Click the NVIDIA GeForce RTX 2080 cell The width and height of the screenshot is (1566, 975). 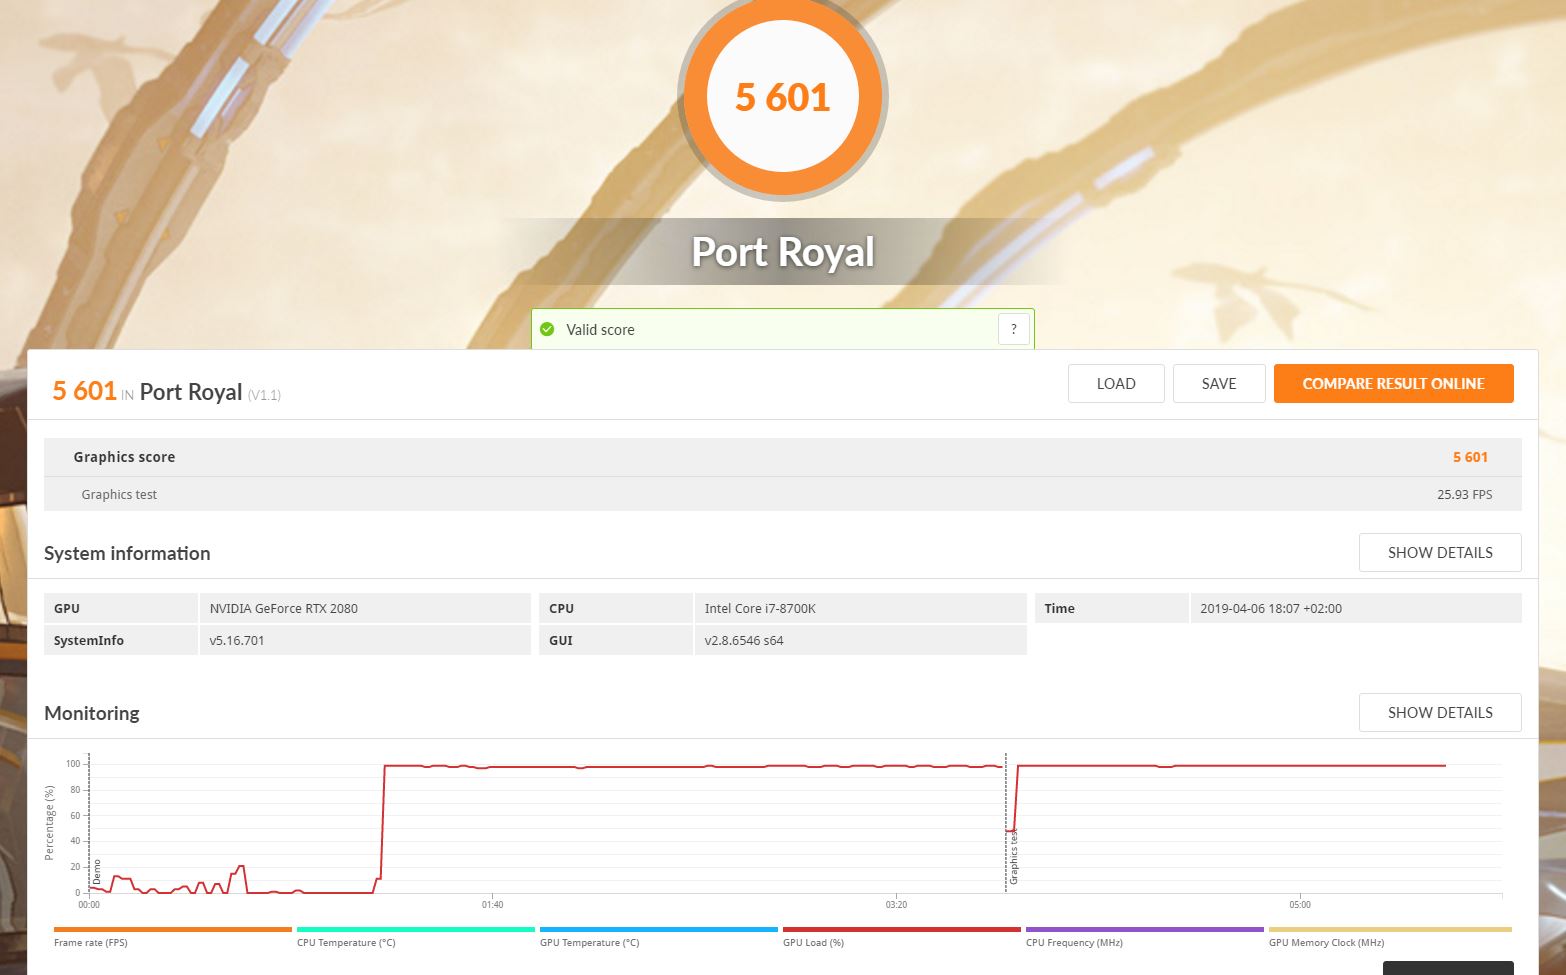(x=365, y=608)
